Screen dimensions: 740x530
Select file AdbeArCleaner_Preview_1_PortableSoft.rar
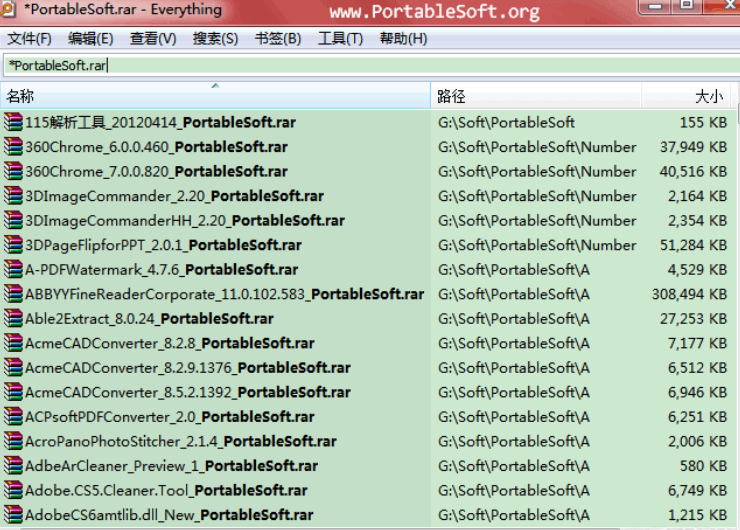pos(171,466)
